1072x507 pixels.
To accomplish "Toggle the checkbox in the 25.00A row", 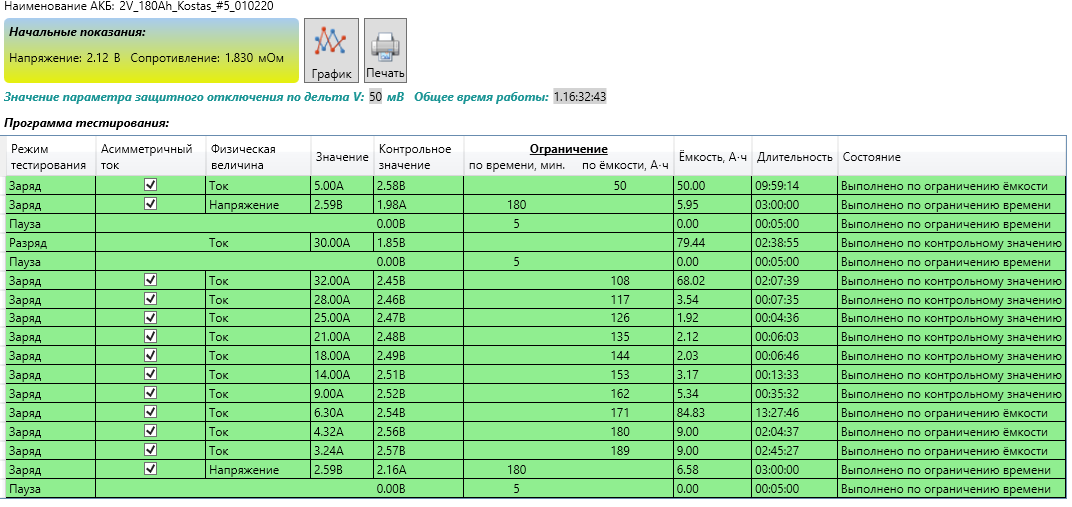I will pos(151,318).
